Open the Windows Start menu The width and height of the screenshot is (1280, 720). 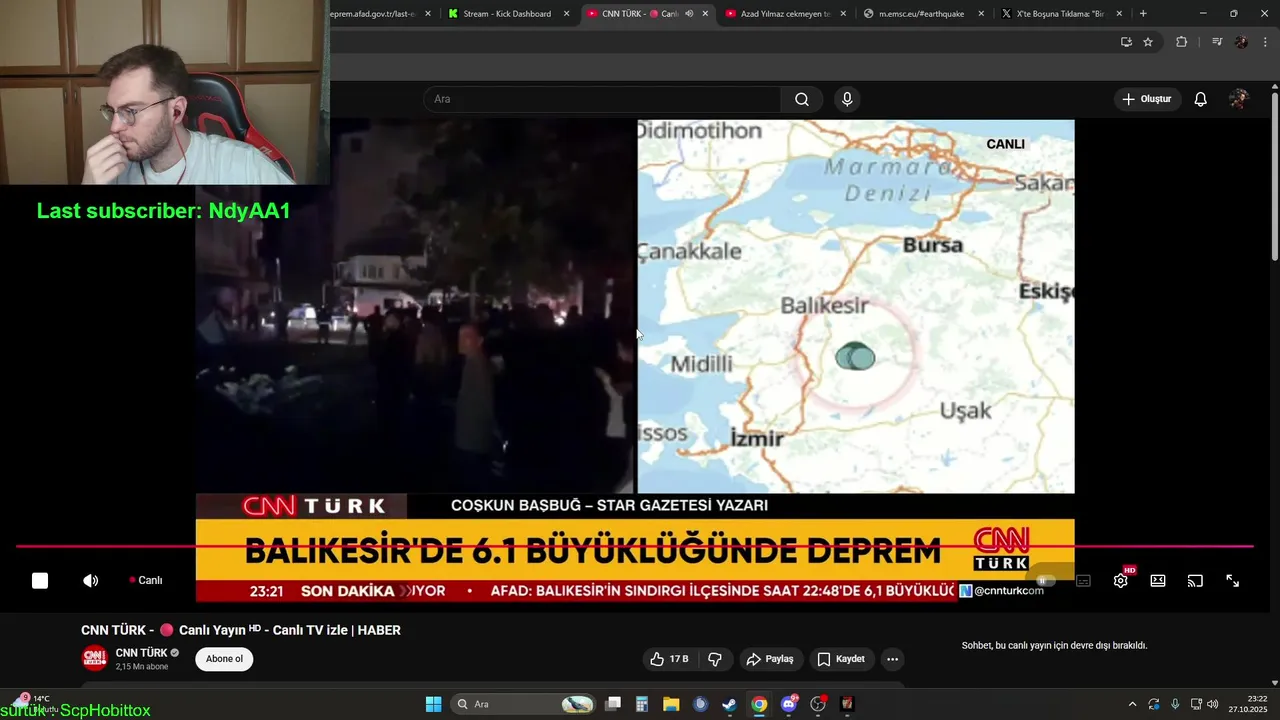433,704
